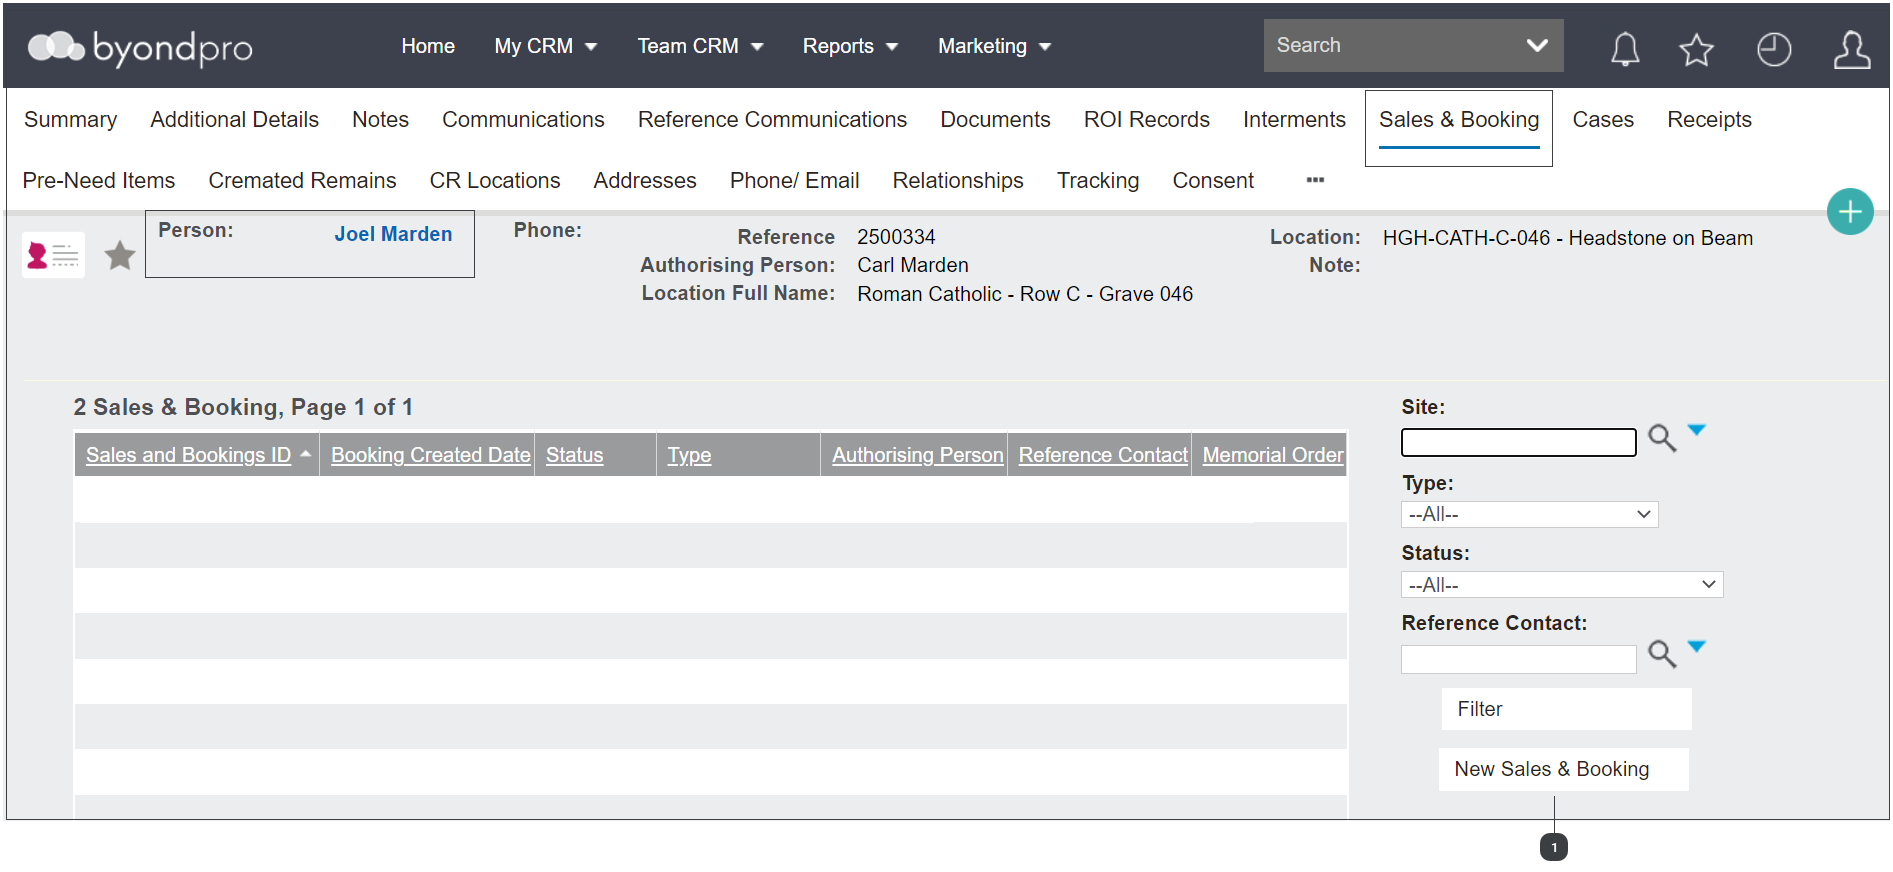This screenshot has height=872, width=1893.
Task: Open the user profile icon
Action: coord(1851,49)
